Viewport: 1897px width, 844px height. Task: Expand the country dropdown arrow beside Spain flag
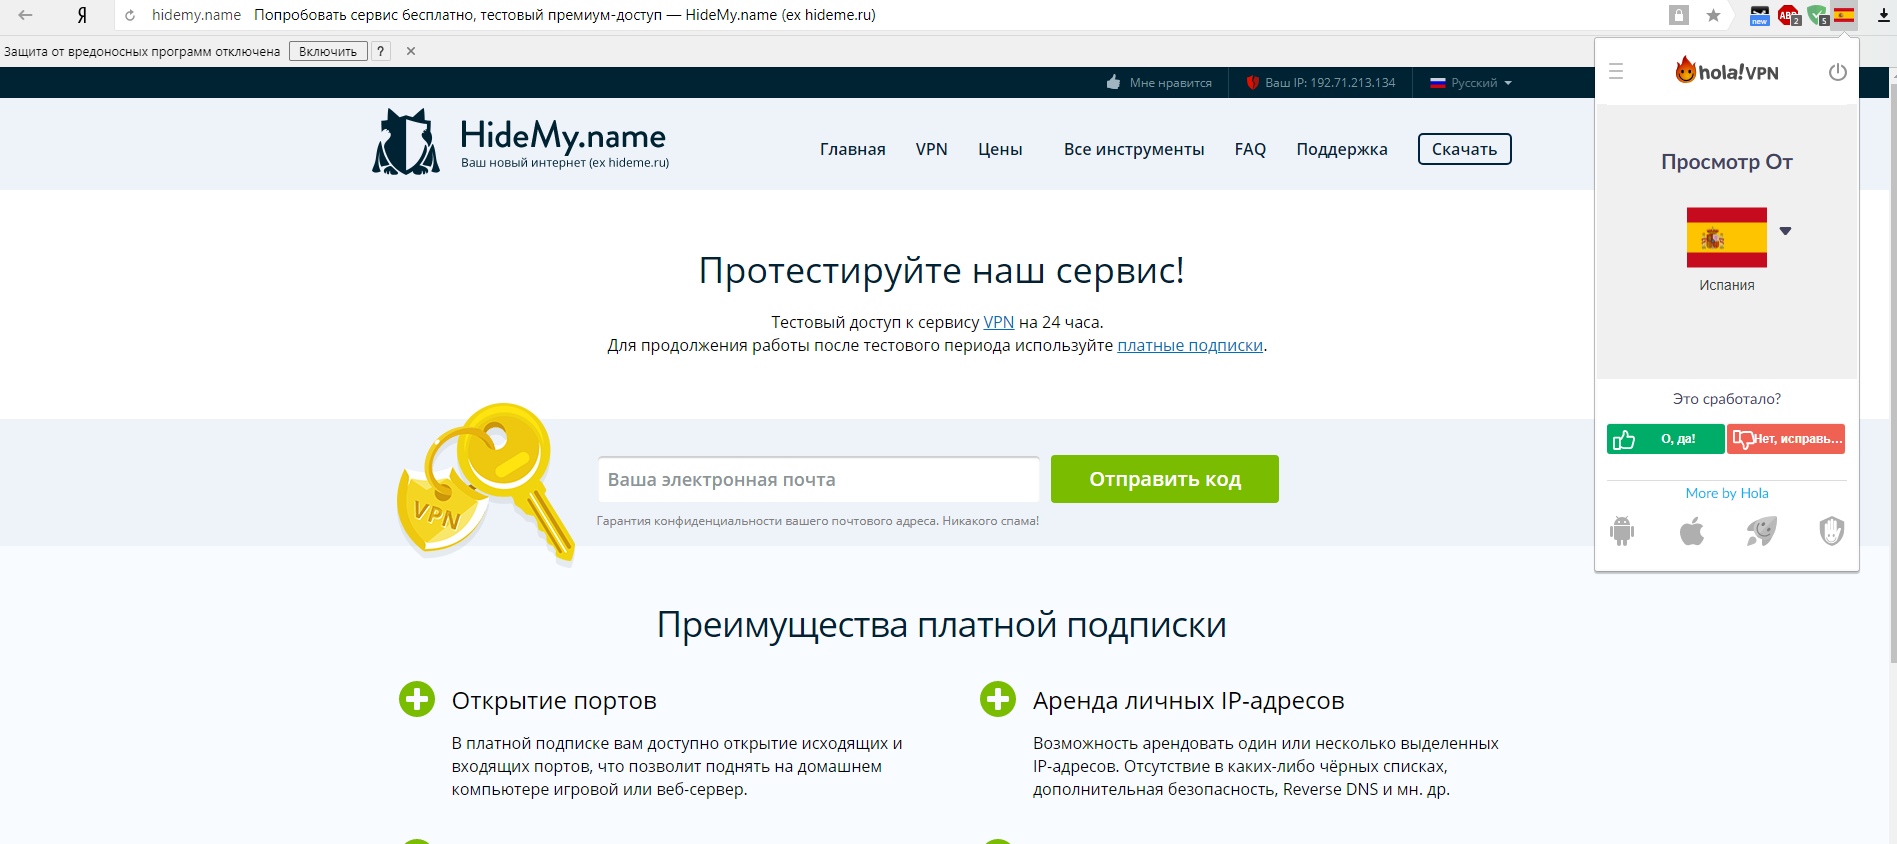1785,231
